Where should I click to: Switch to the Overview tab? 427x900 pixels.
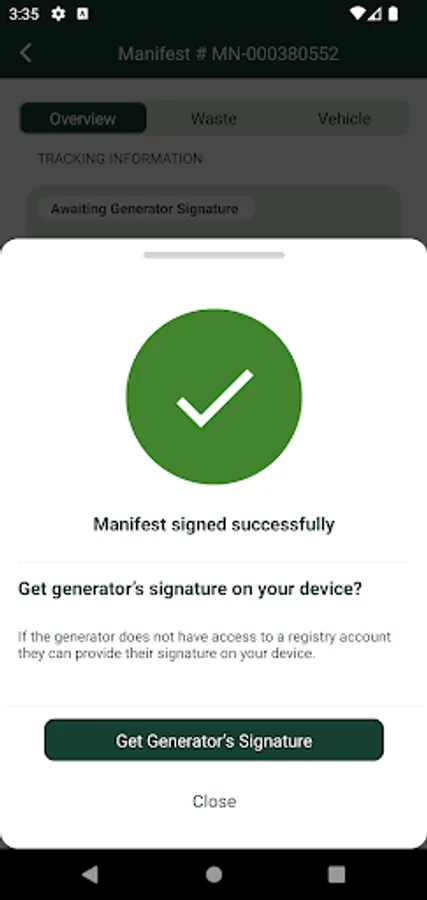pyautogui.click(x=83, y=118)
